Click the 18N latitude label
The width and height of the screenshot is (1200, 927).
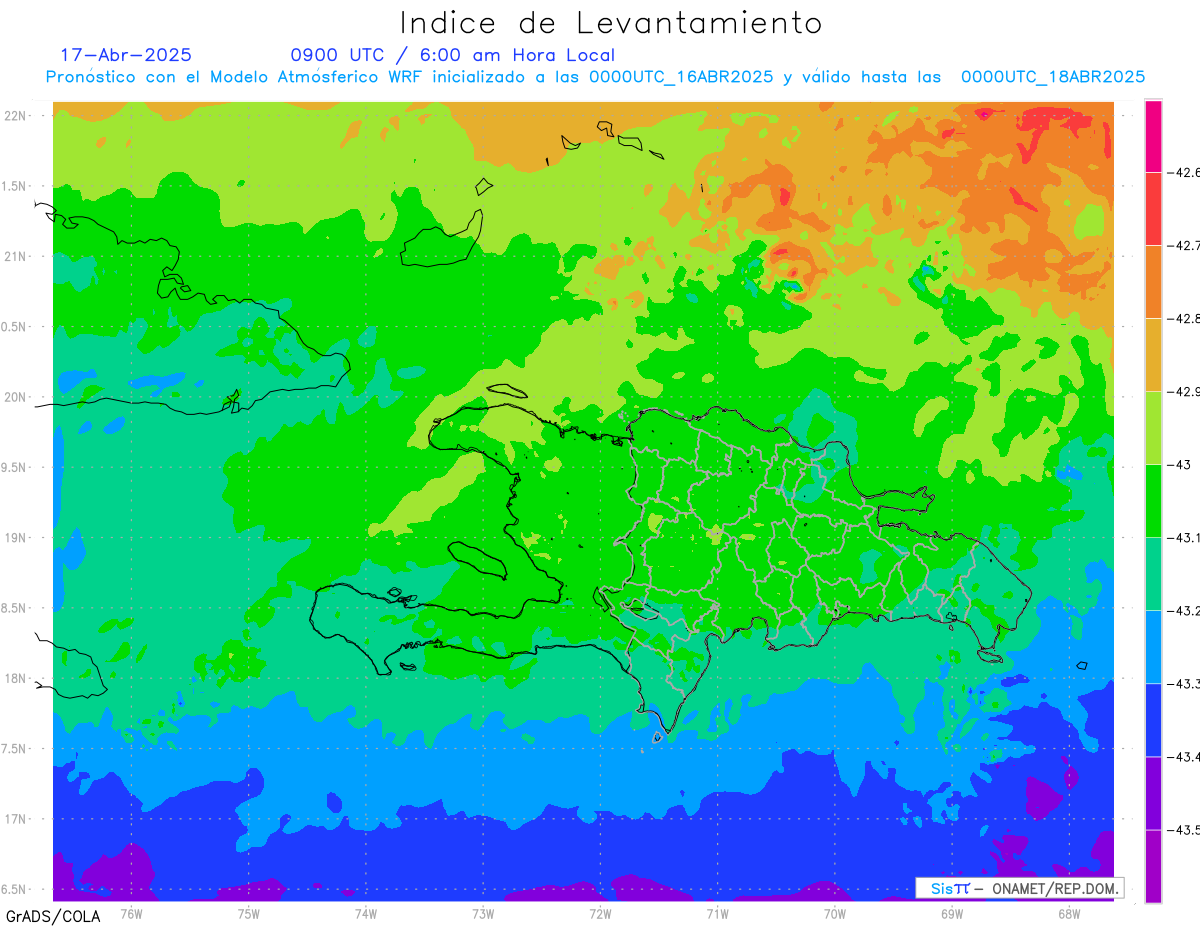coord(16,678)
